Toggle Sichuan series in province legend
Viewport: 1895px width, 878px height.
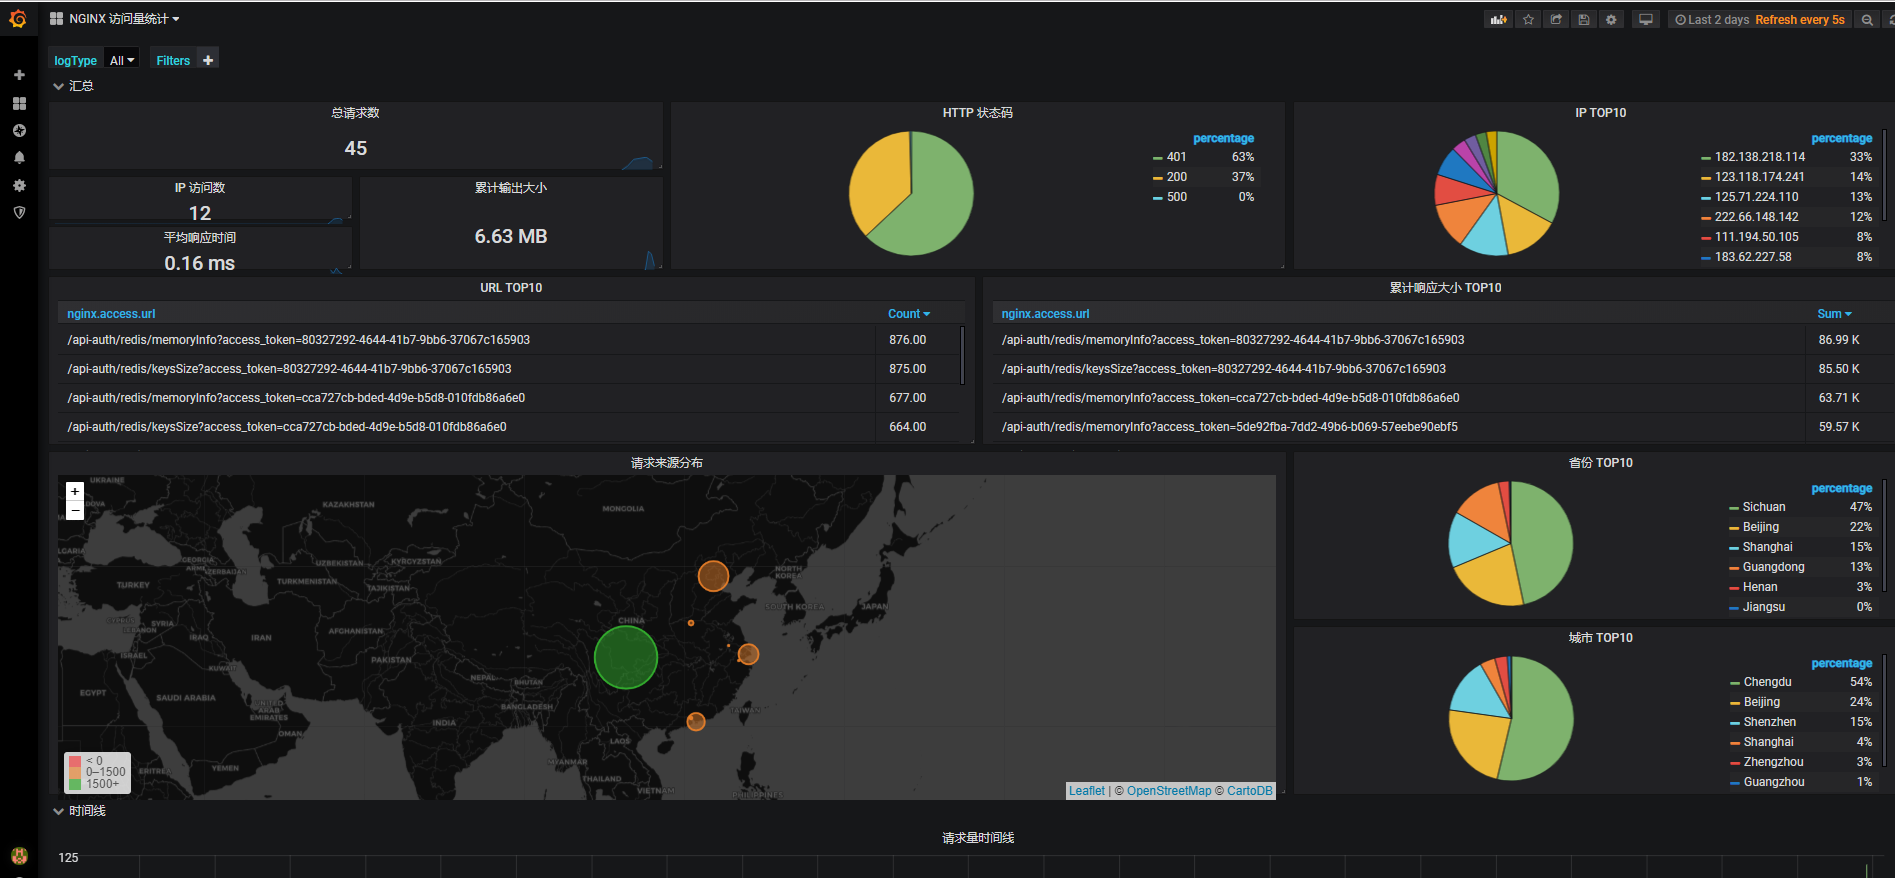click(1764, 507)
